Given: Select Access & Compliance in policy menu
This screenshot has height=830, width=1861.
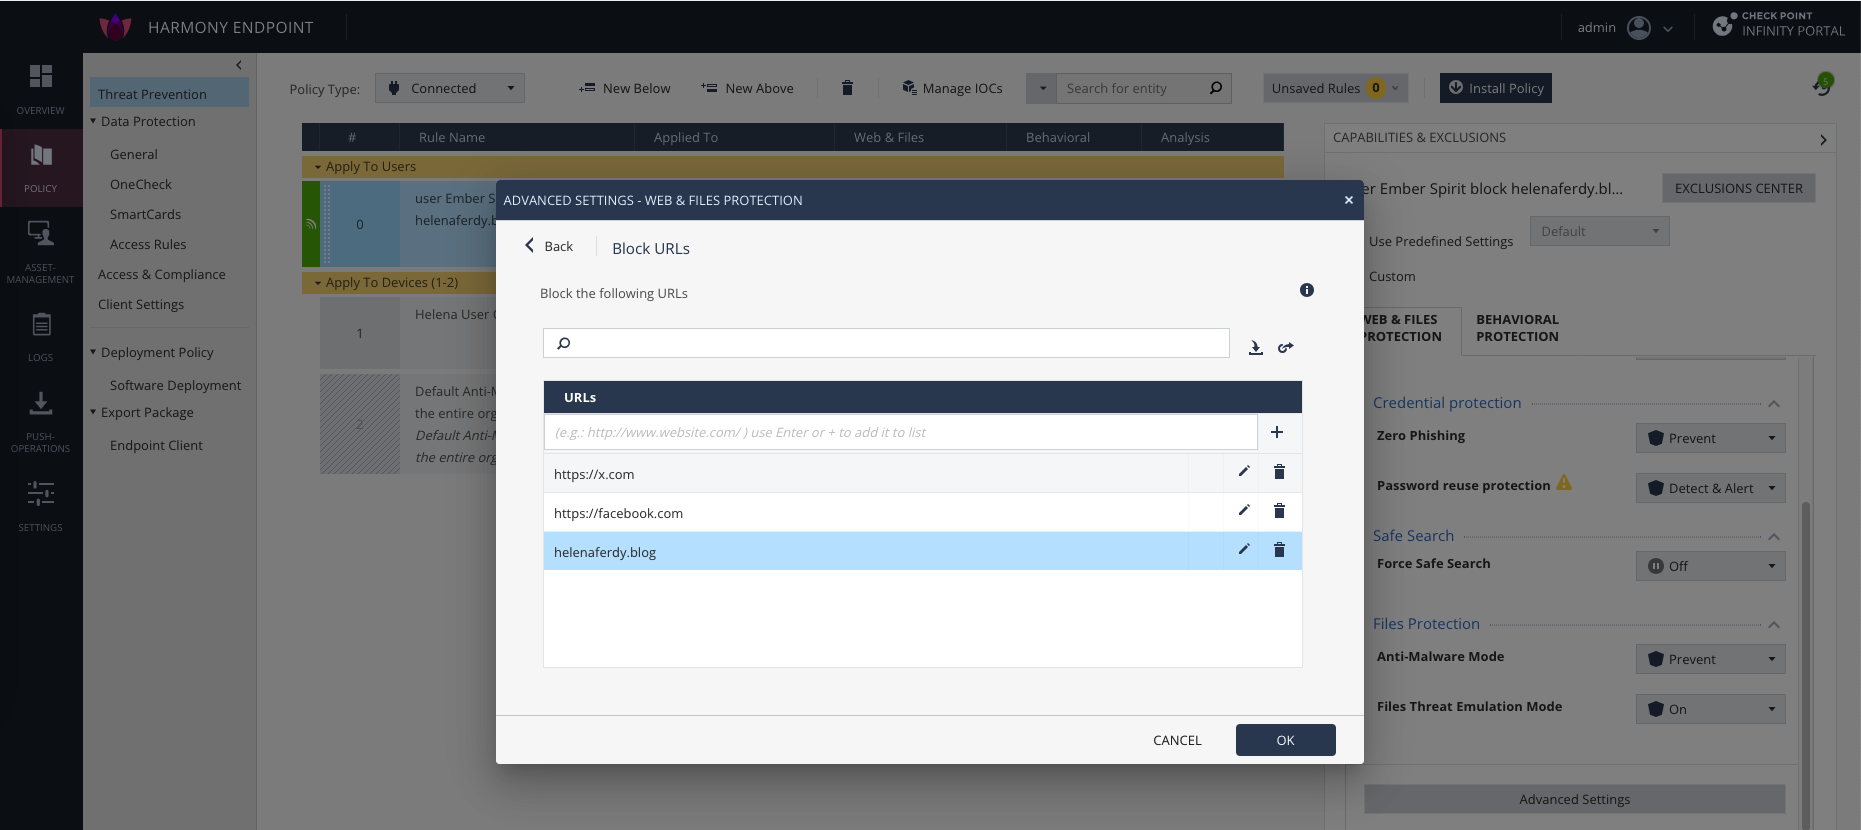Looking at the screenshot, I should [162, 274].
